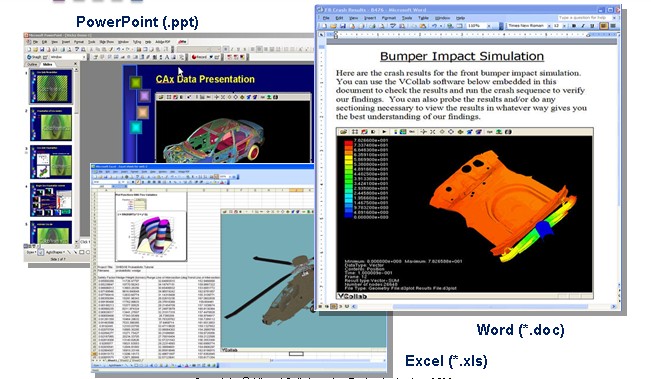Select the second slide thumbnail in PowerPoint

click(x=51, y=125)
